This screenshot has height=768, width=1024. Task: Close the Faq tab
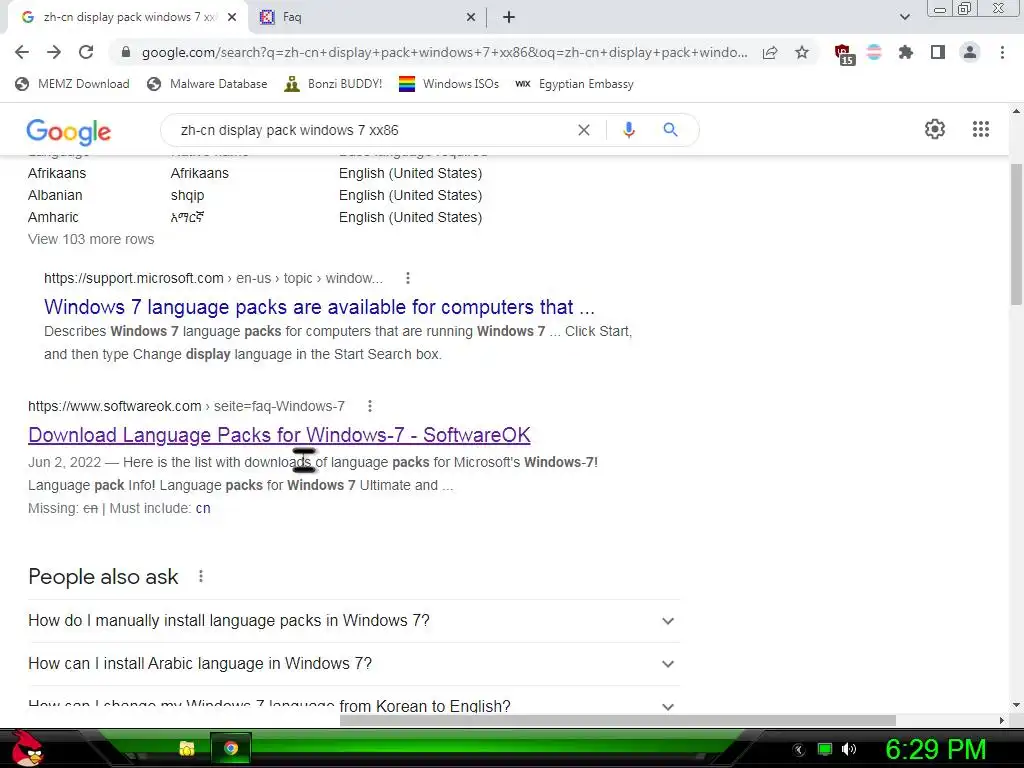click(470, 17)
